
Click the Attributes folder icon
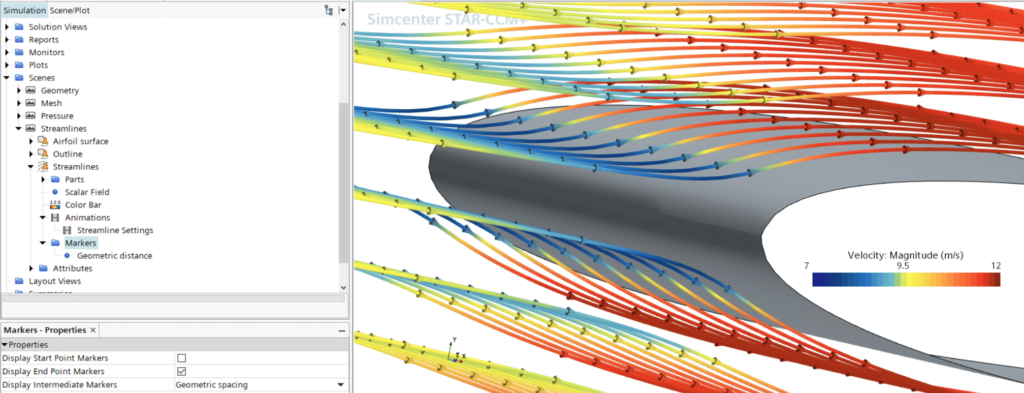point(42,268)
